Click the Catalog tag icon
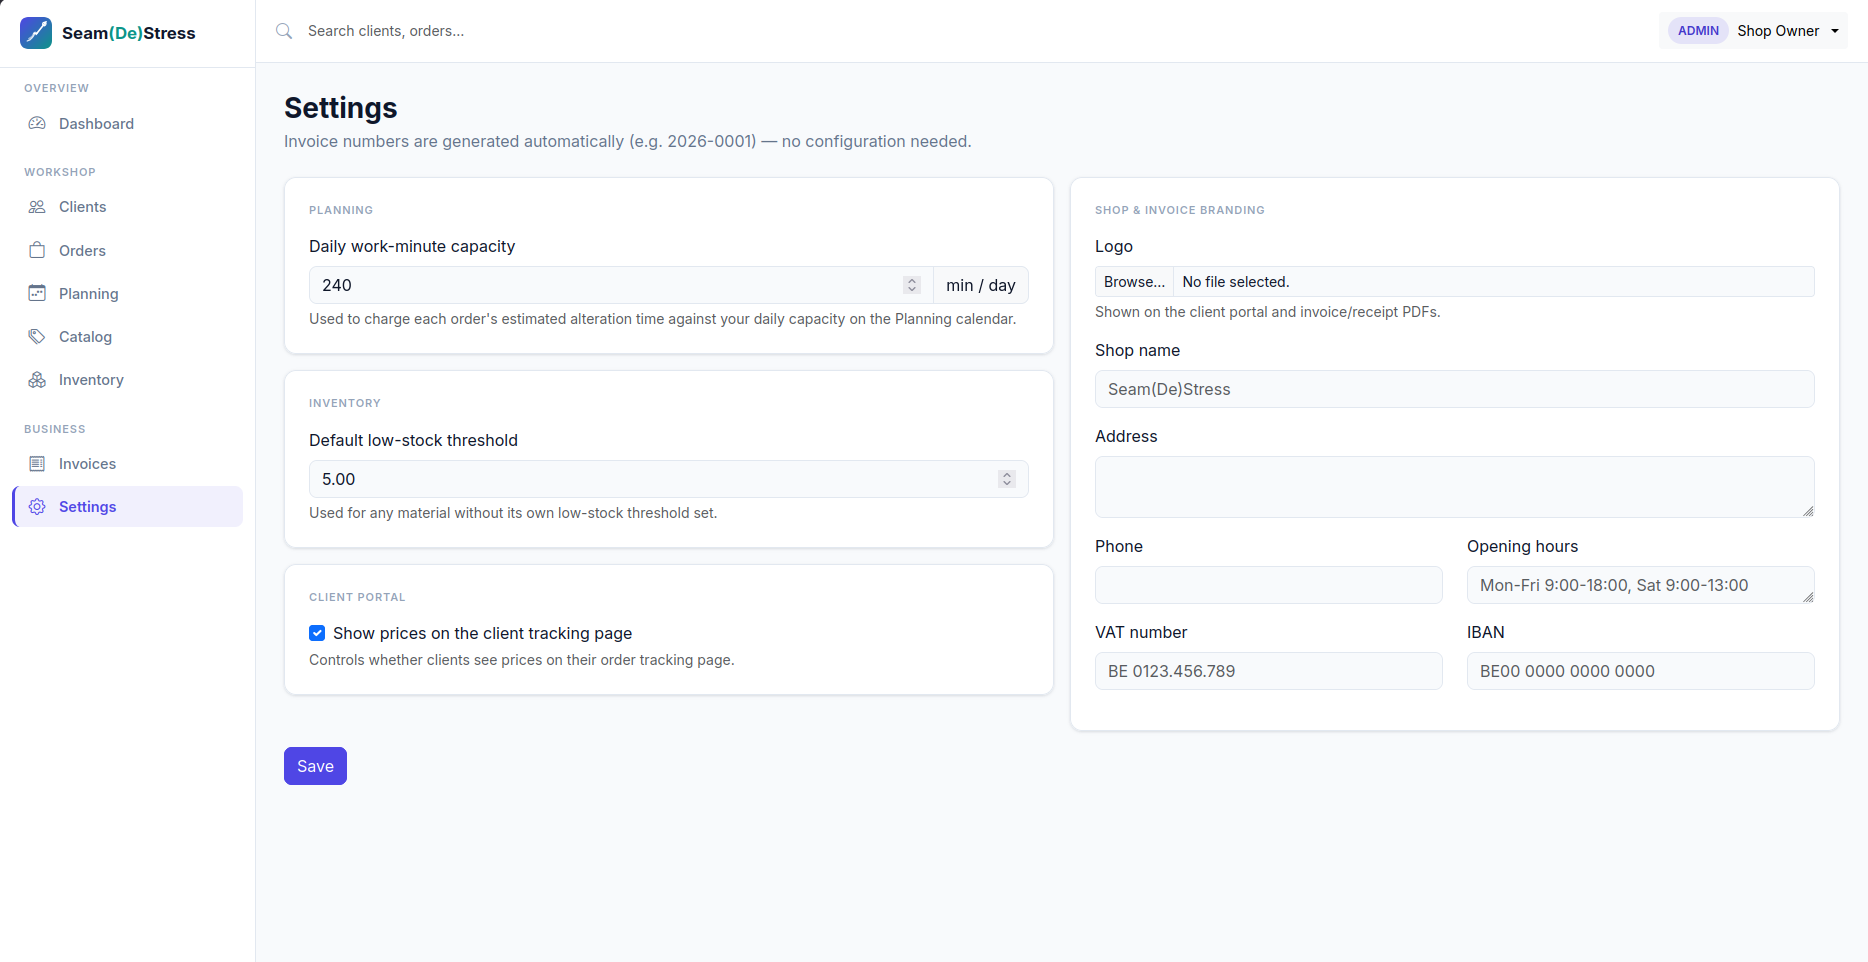Screen dimensions: 1868x962 (x=37, y=336)
